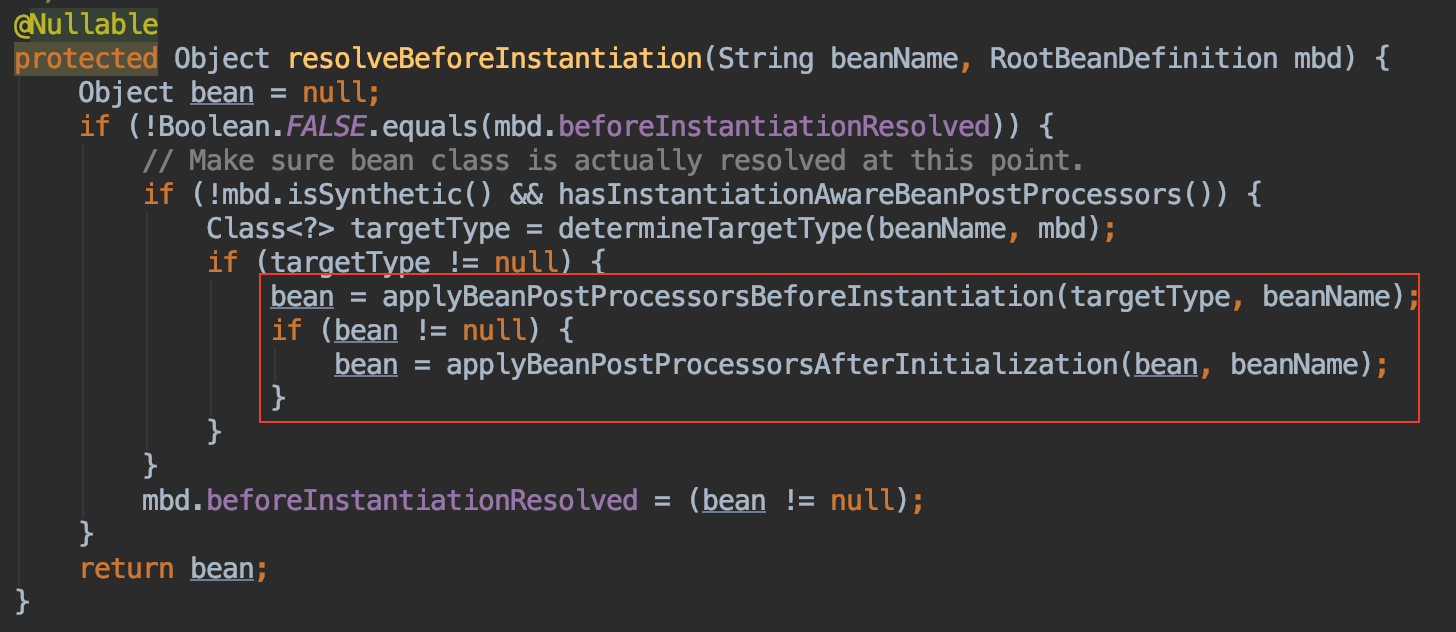Click the bean variable in return statement
Viewport: 1456px width, 632px height.
tap(222, 569)
